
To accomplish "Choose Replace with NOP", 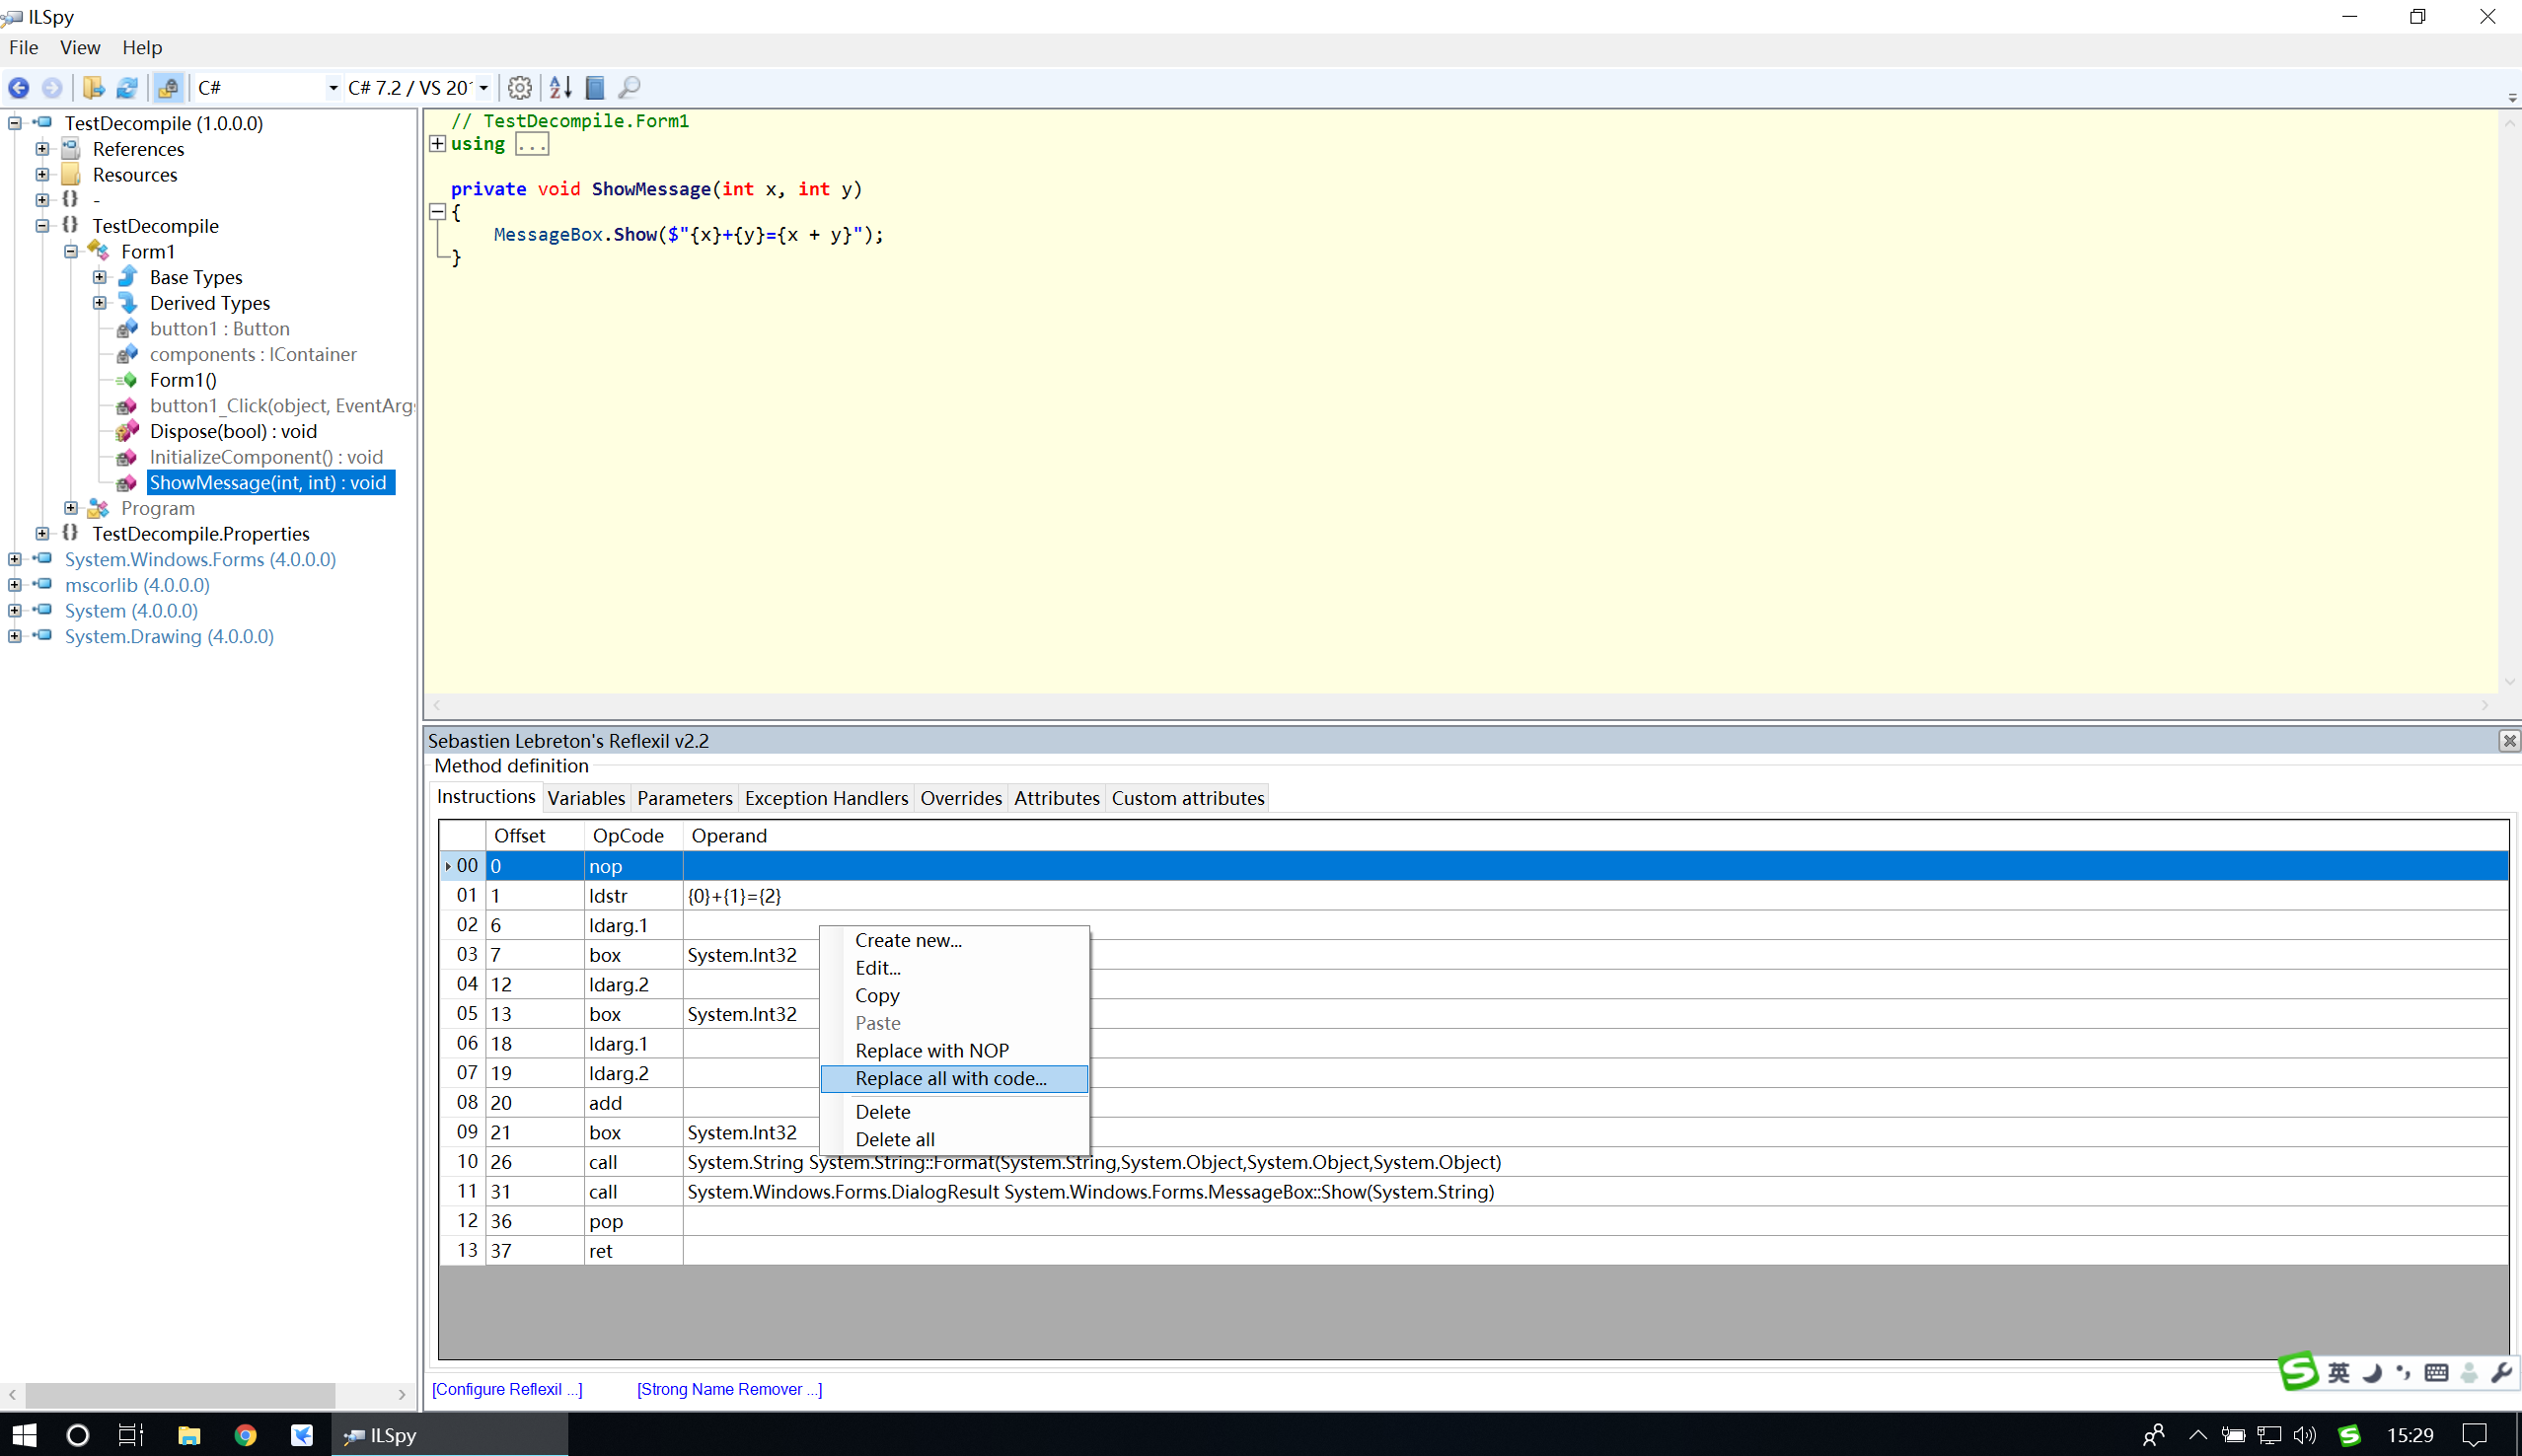I will coord(954,1051).
